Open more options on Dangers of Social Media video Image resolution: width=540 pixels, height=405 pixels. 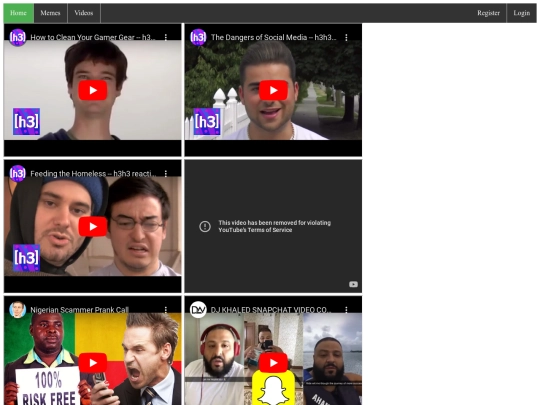(x=346, y=37)
